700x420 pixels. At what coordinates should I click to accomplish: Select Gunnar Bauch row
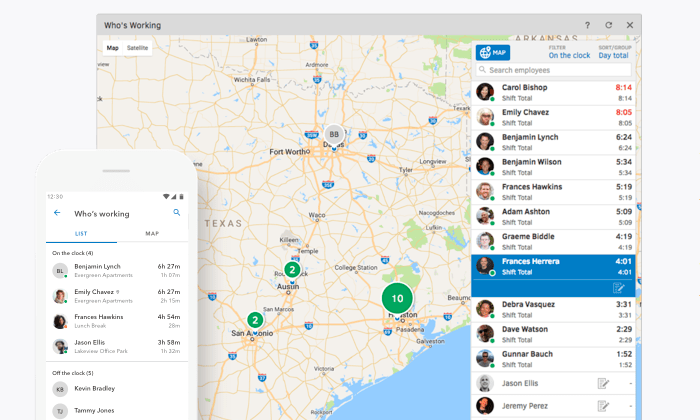(554, 359)
